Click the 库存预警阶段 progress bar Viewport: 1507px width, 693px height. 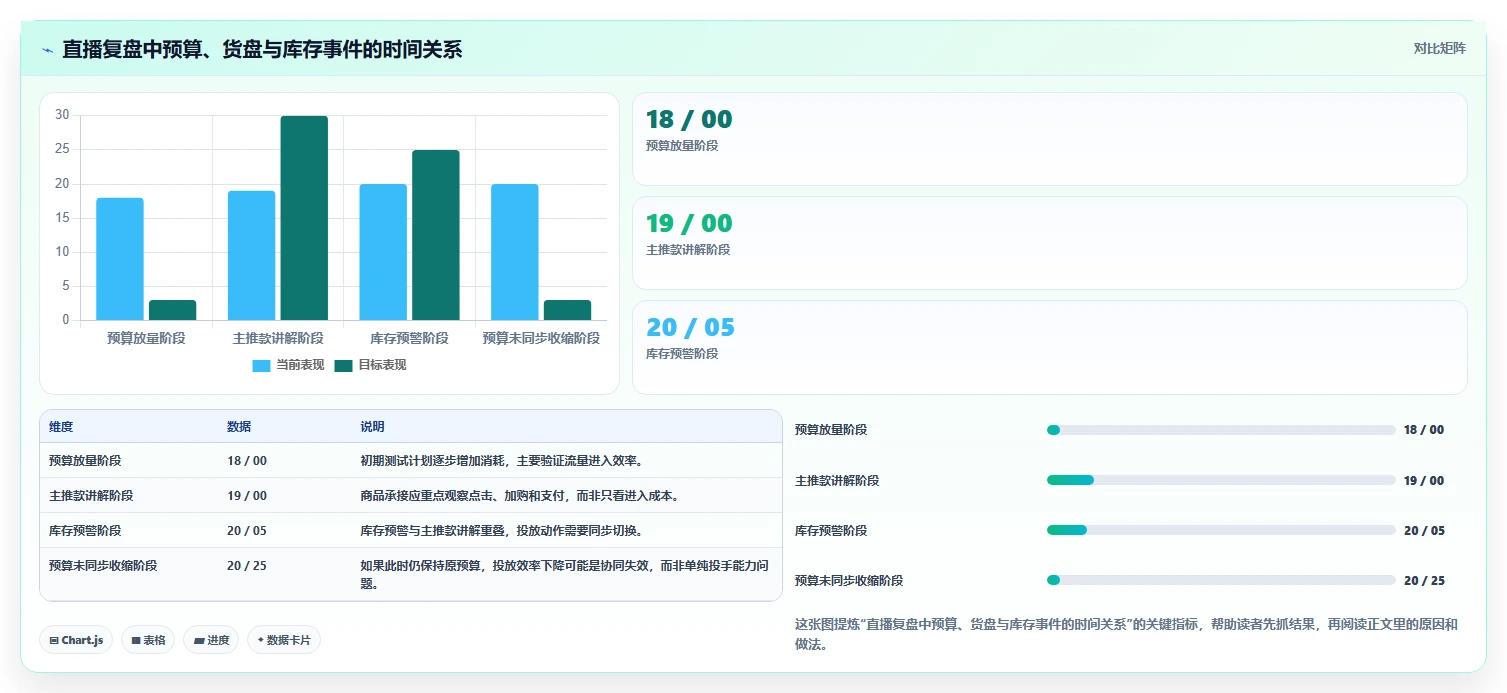pos(1221,530)
